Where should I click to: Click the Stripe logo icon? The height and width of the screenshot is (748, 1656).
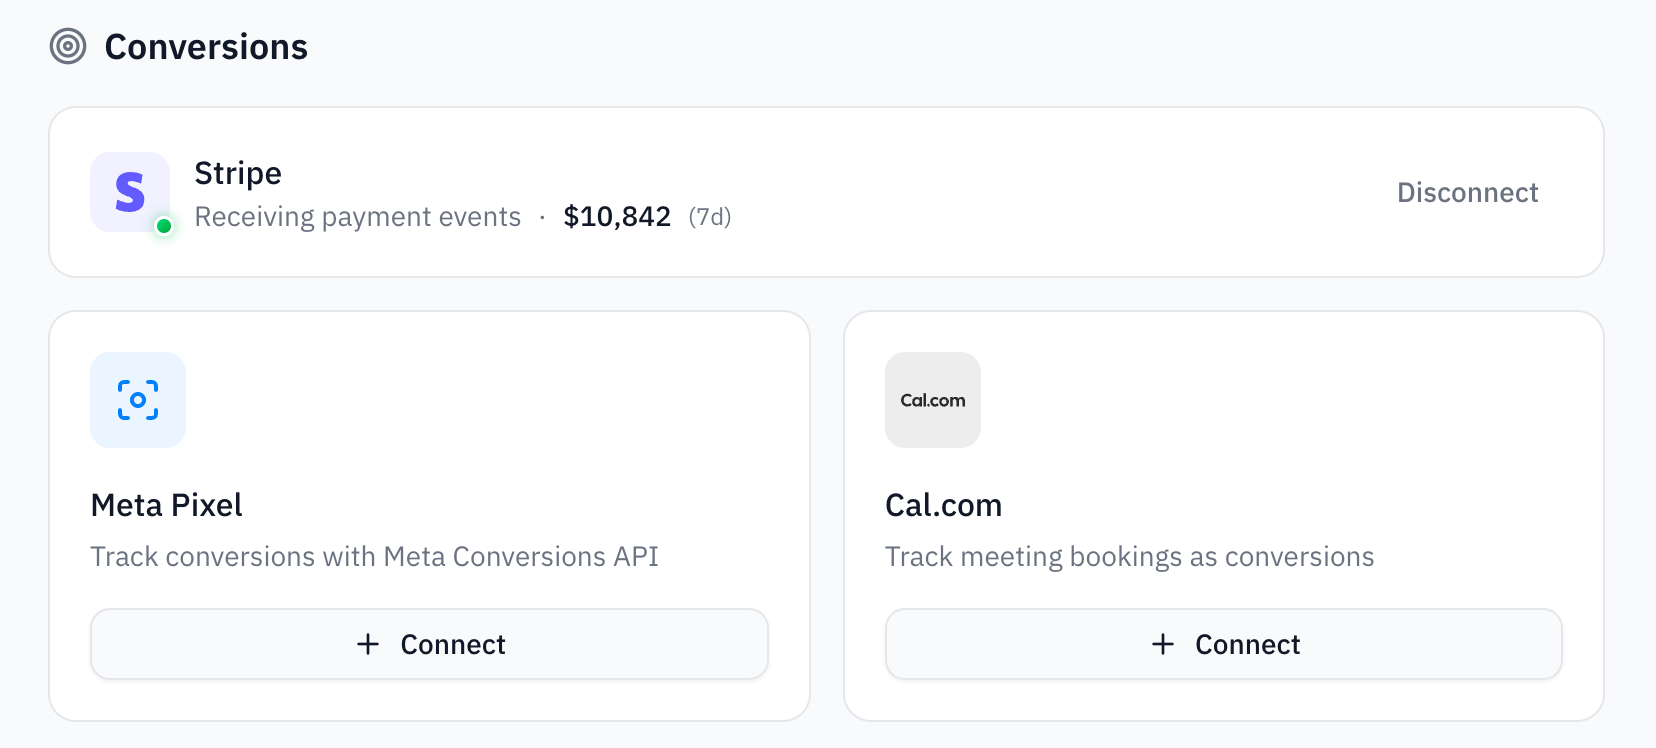click(x=129, y=192)
